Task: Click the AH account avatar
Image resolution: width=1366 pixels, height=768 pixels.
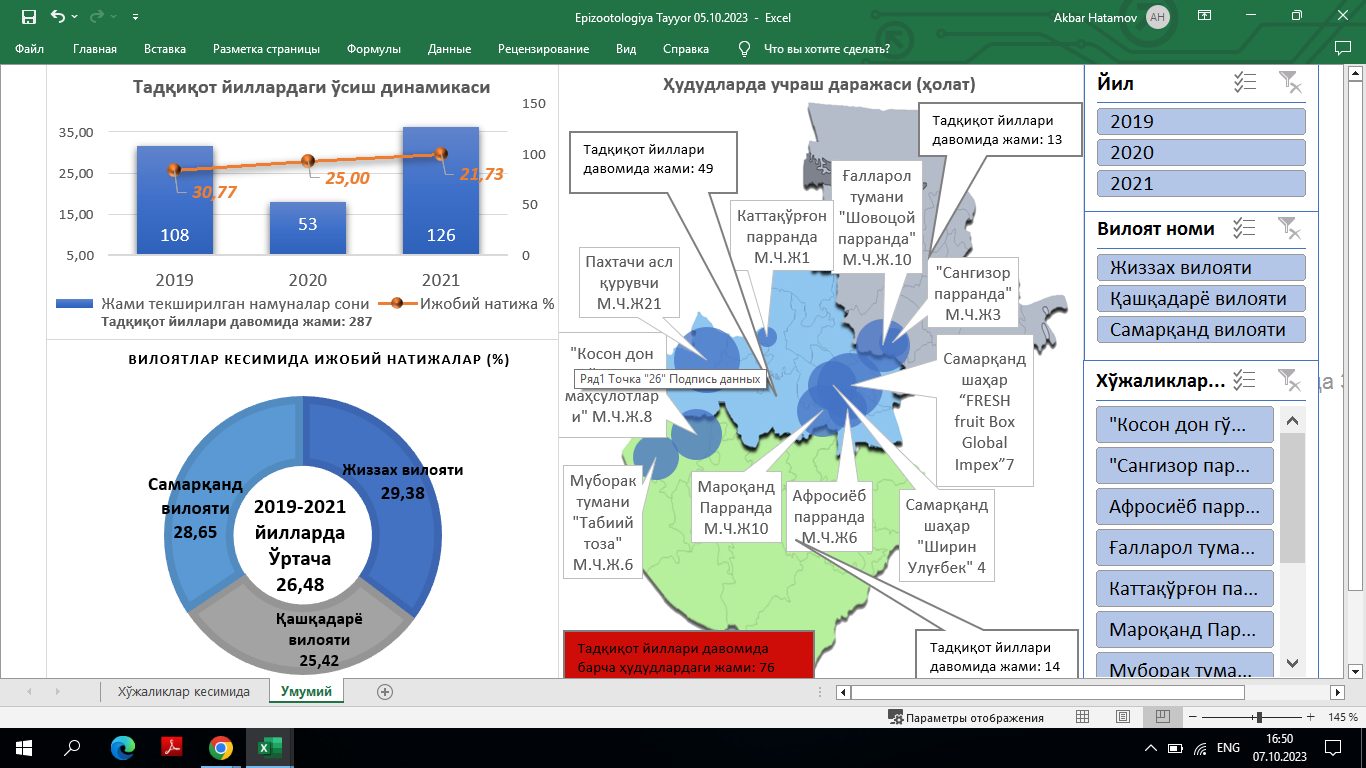Action: tap(1158, 17)
